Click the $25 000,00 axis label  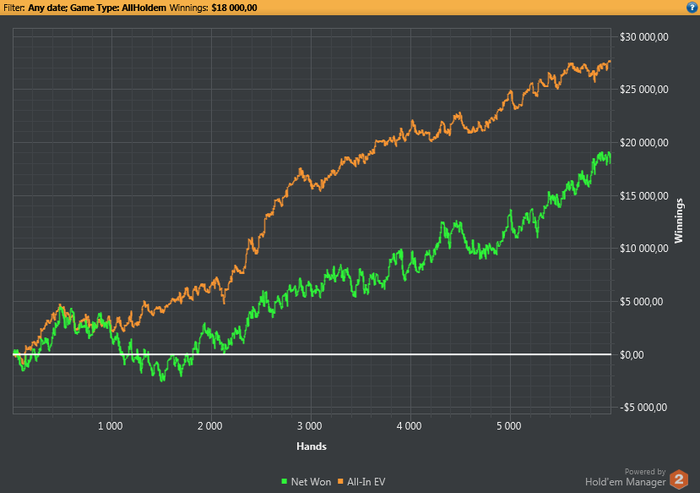click(x=644, y=89)
